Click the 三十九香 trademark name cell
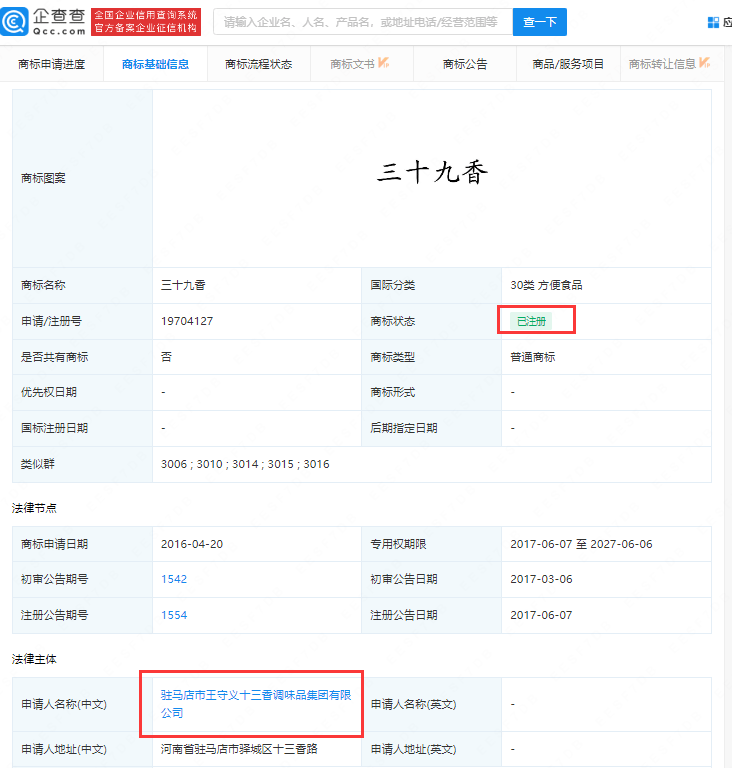 click(183, 285)
